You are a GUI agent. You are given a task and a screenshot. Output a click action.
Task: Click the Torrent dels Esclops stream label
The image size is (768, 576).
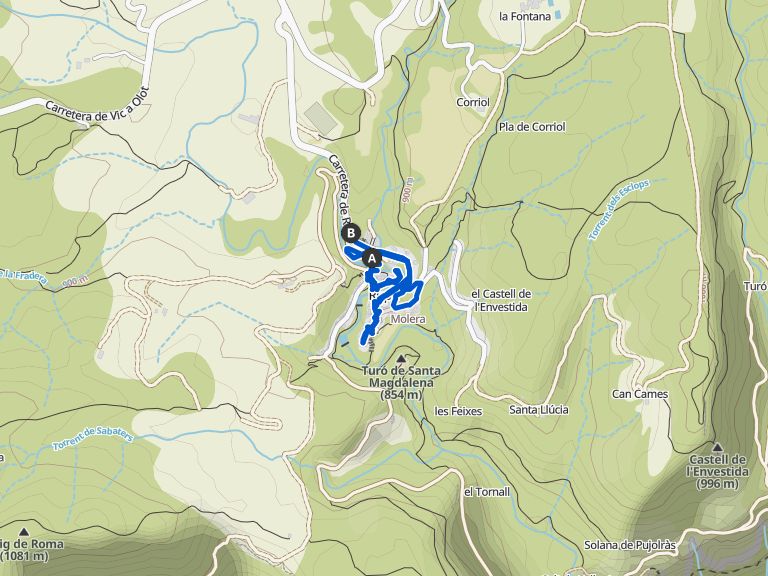click(619, 210)
